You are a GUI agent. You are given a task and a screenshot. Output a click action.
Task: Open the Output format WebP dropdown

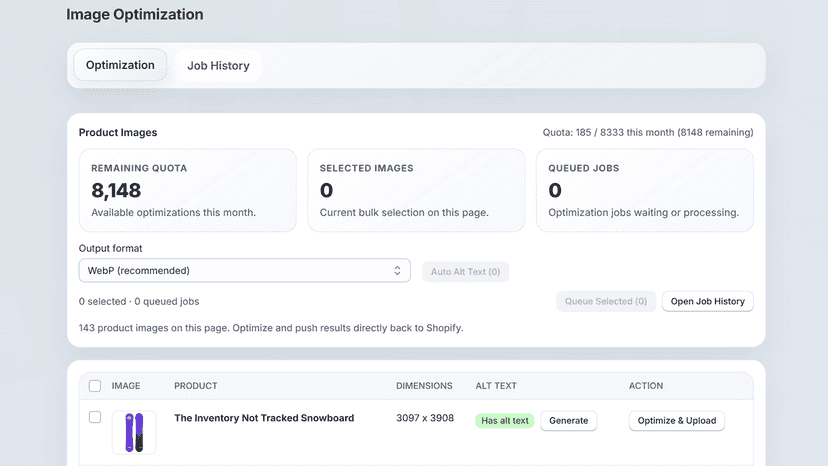pos(244,271)
